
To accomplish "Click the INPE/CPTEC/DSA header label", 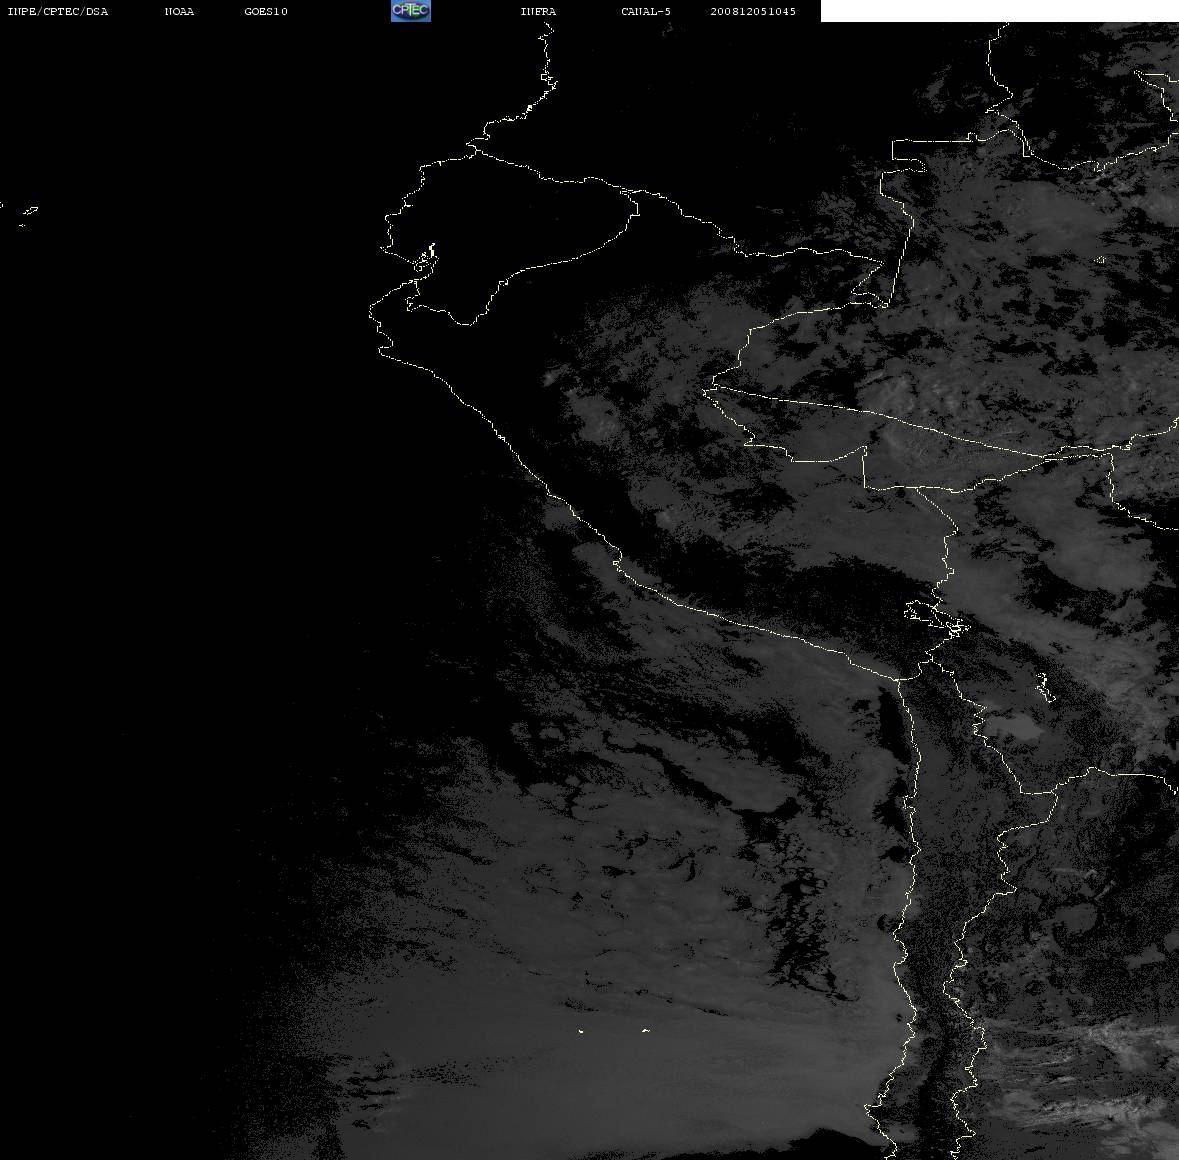I will [x=58, y=11].
